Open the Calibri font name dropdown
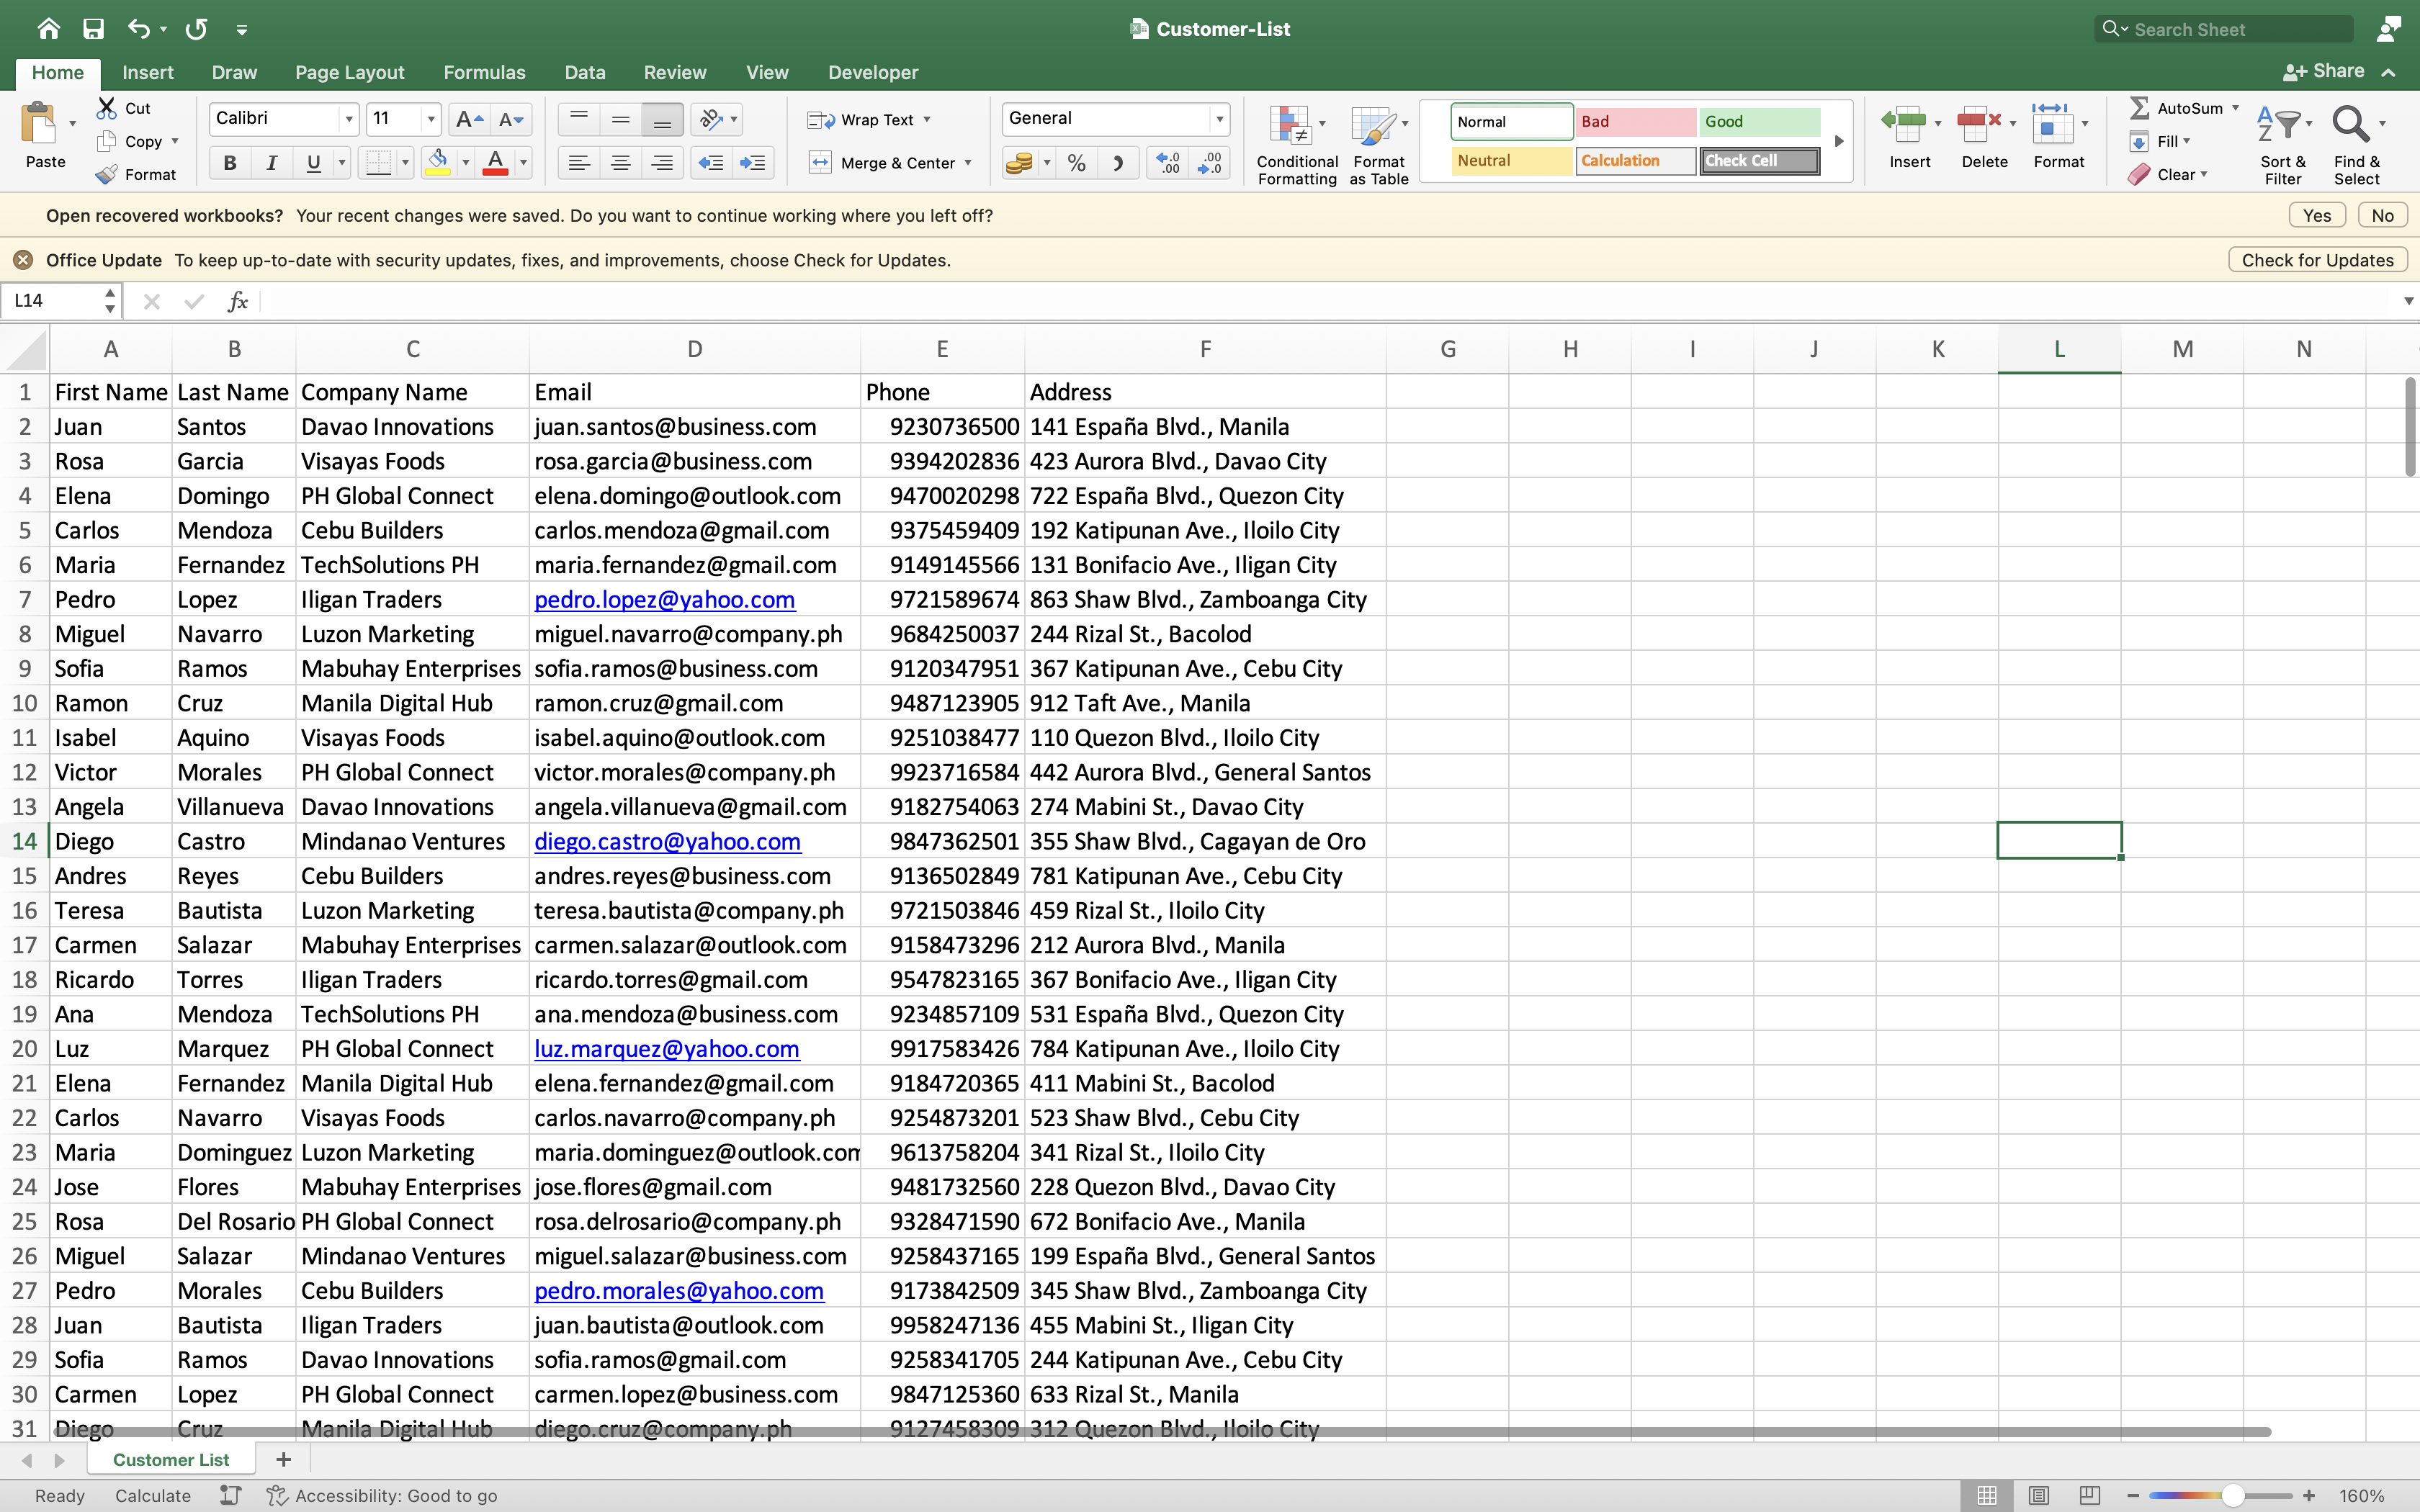This screenshot has width=2420, height=1512. [348, 119]
